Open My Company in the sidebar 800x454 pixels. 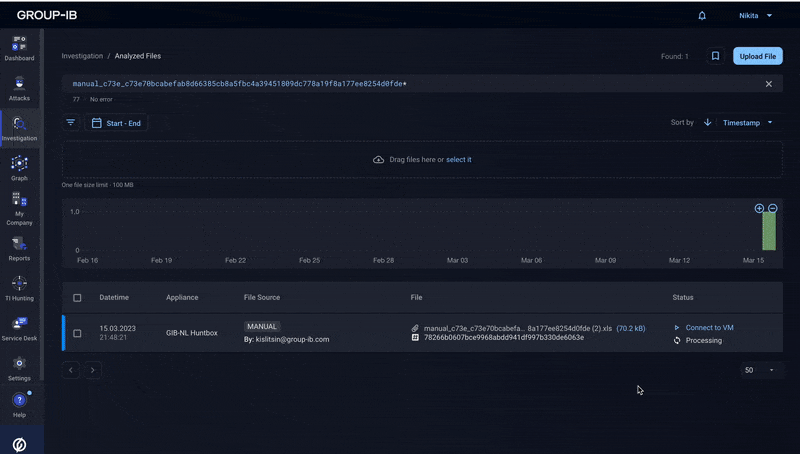pos(19,209)
